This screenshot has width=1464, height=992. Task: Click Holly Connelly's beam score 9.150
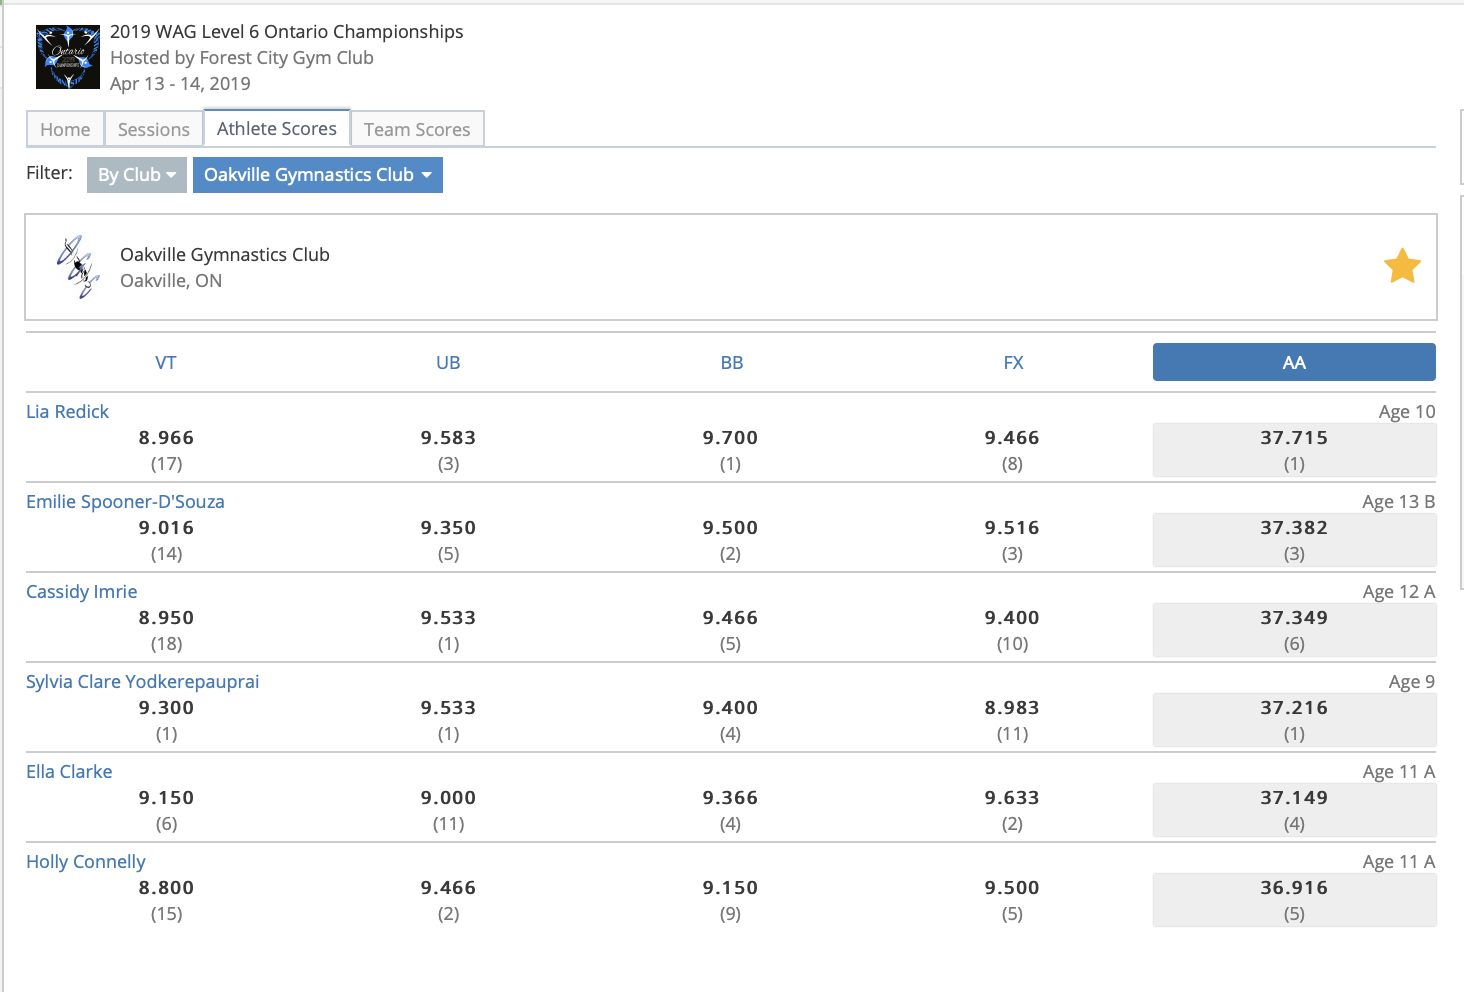tap(730, 888)
